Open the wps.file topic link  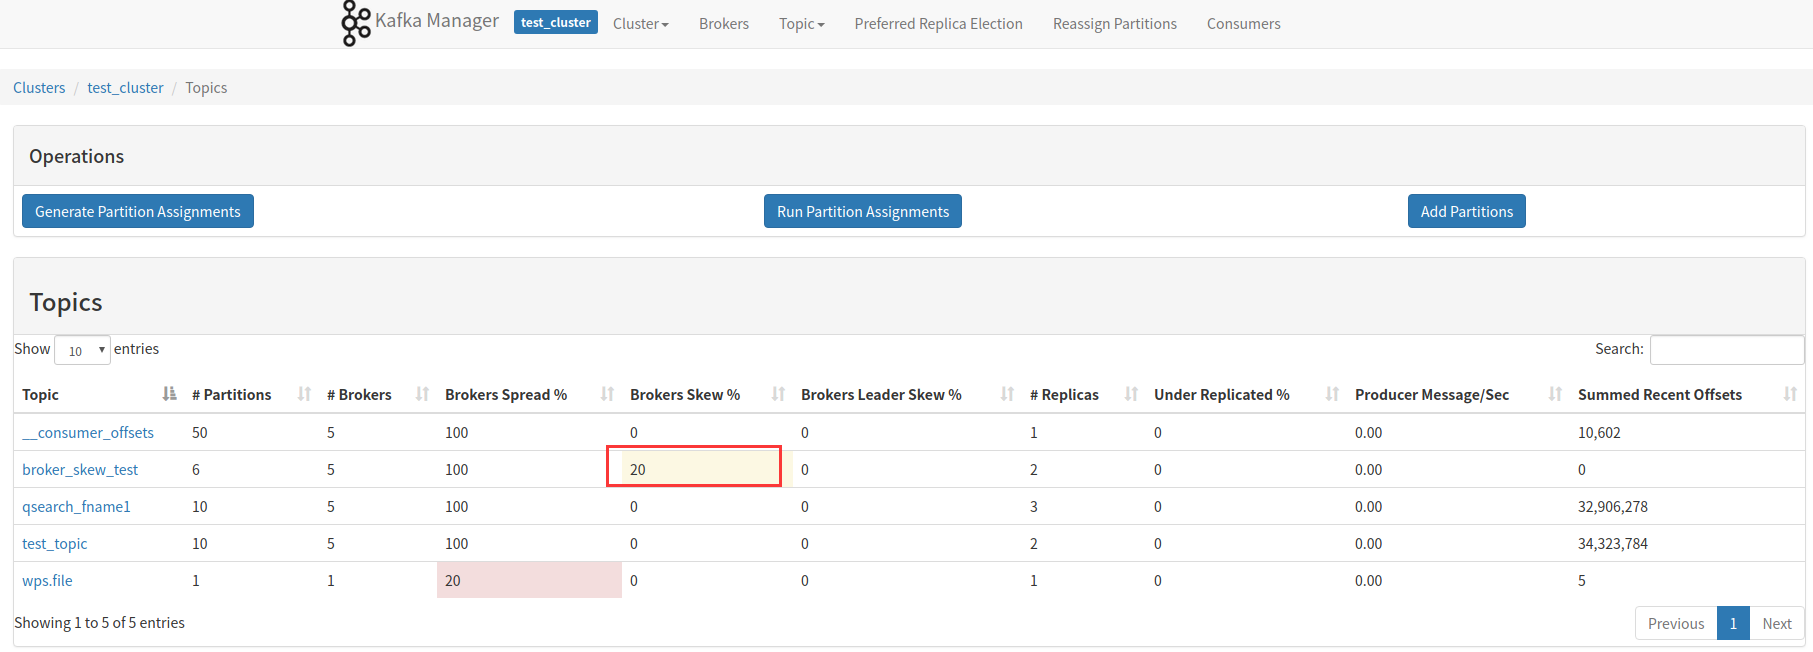[47, 580]
